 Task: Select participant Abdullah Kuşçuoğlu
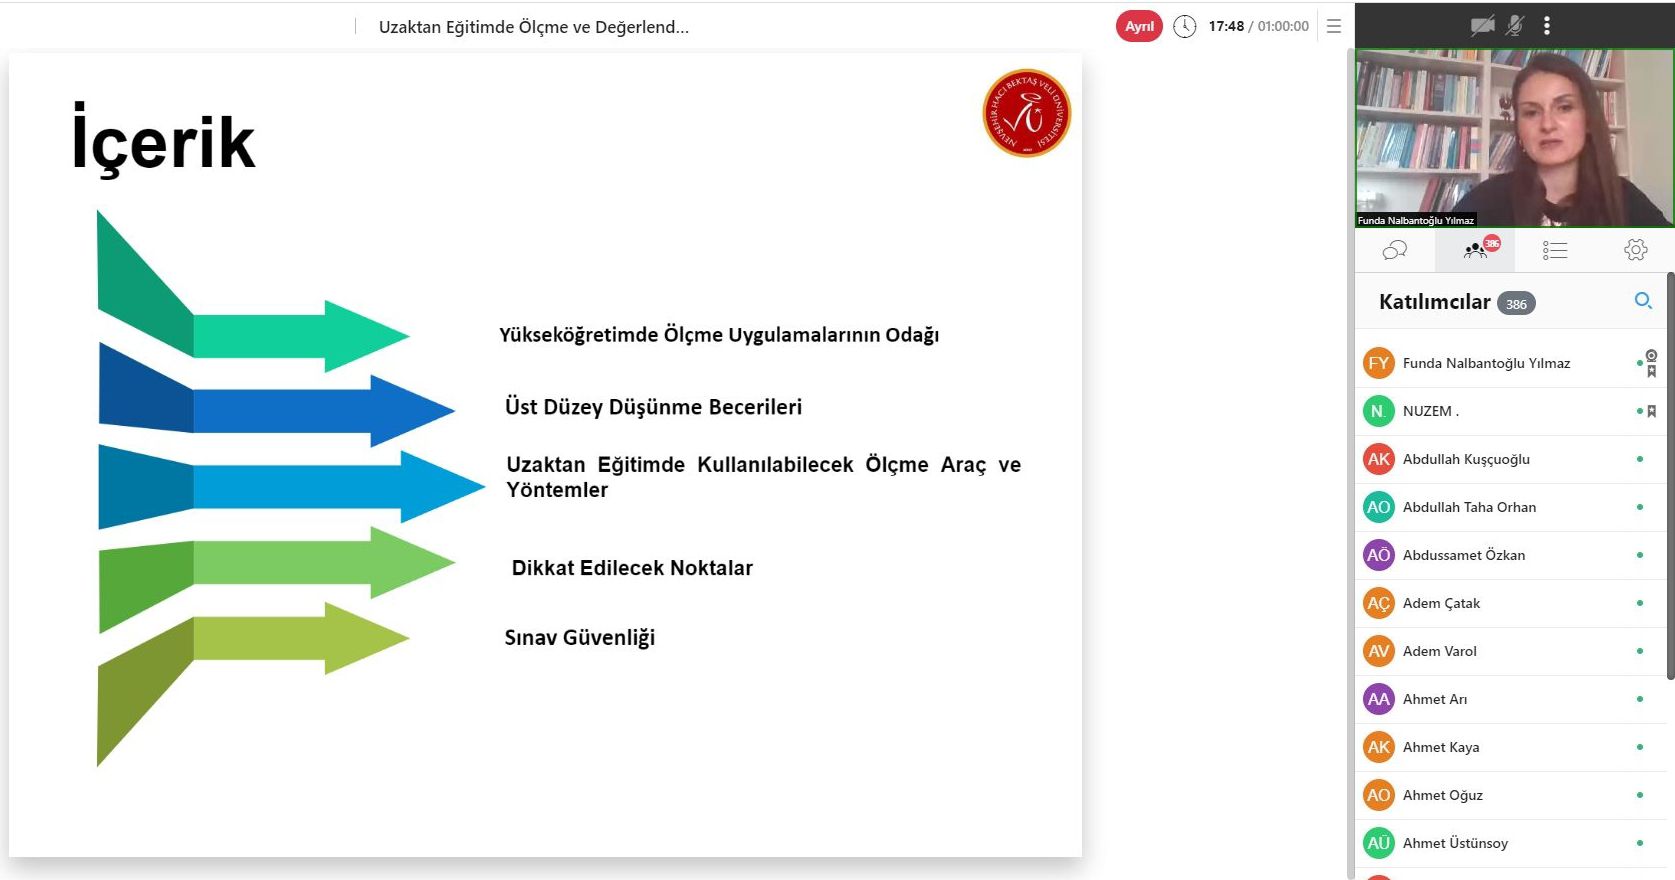(1466, 459)
